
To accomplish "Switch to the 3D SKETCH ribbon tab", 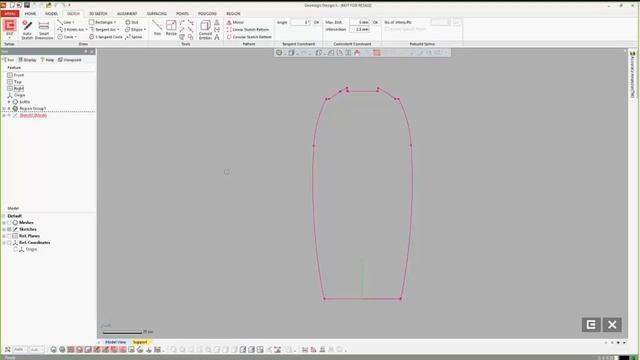I will (x=98, y=13).
